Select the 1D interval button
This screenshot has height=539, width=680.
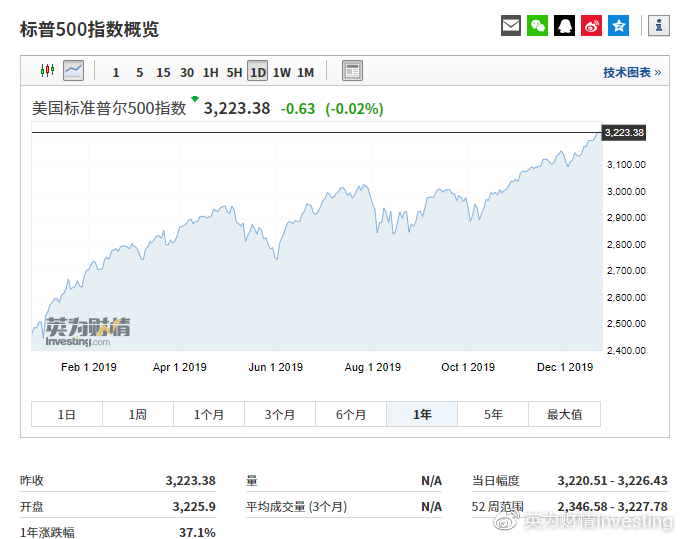(258, 71)
